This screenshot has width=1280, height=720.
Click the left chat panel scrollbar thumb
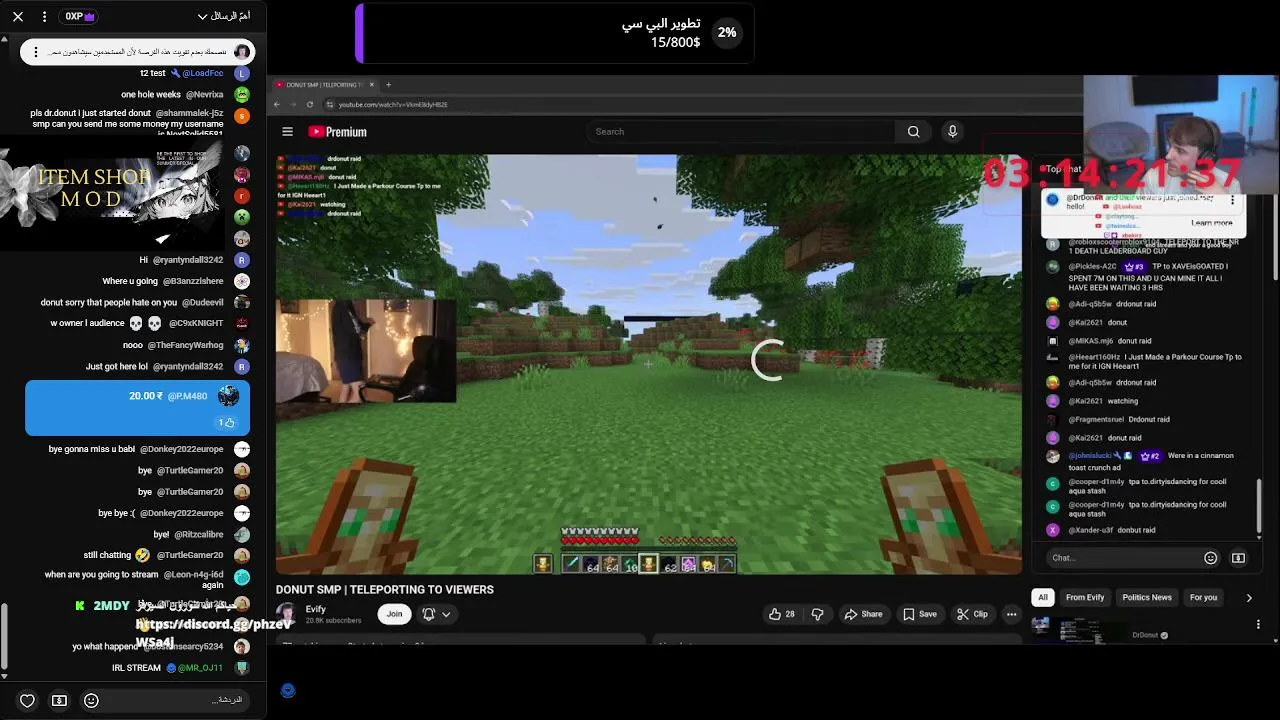tap(4, 635)
